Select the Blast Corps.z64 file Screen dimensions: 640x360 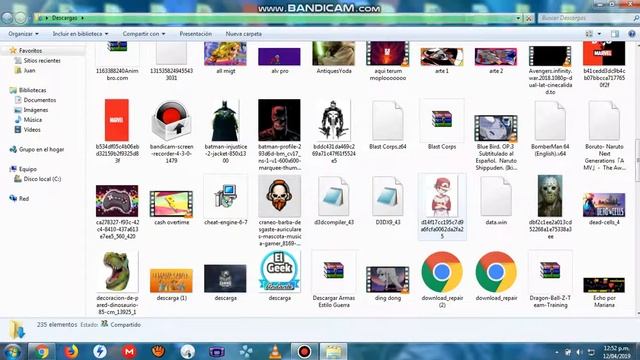coord(387,124)
